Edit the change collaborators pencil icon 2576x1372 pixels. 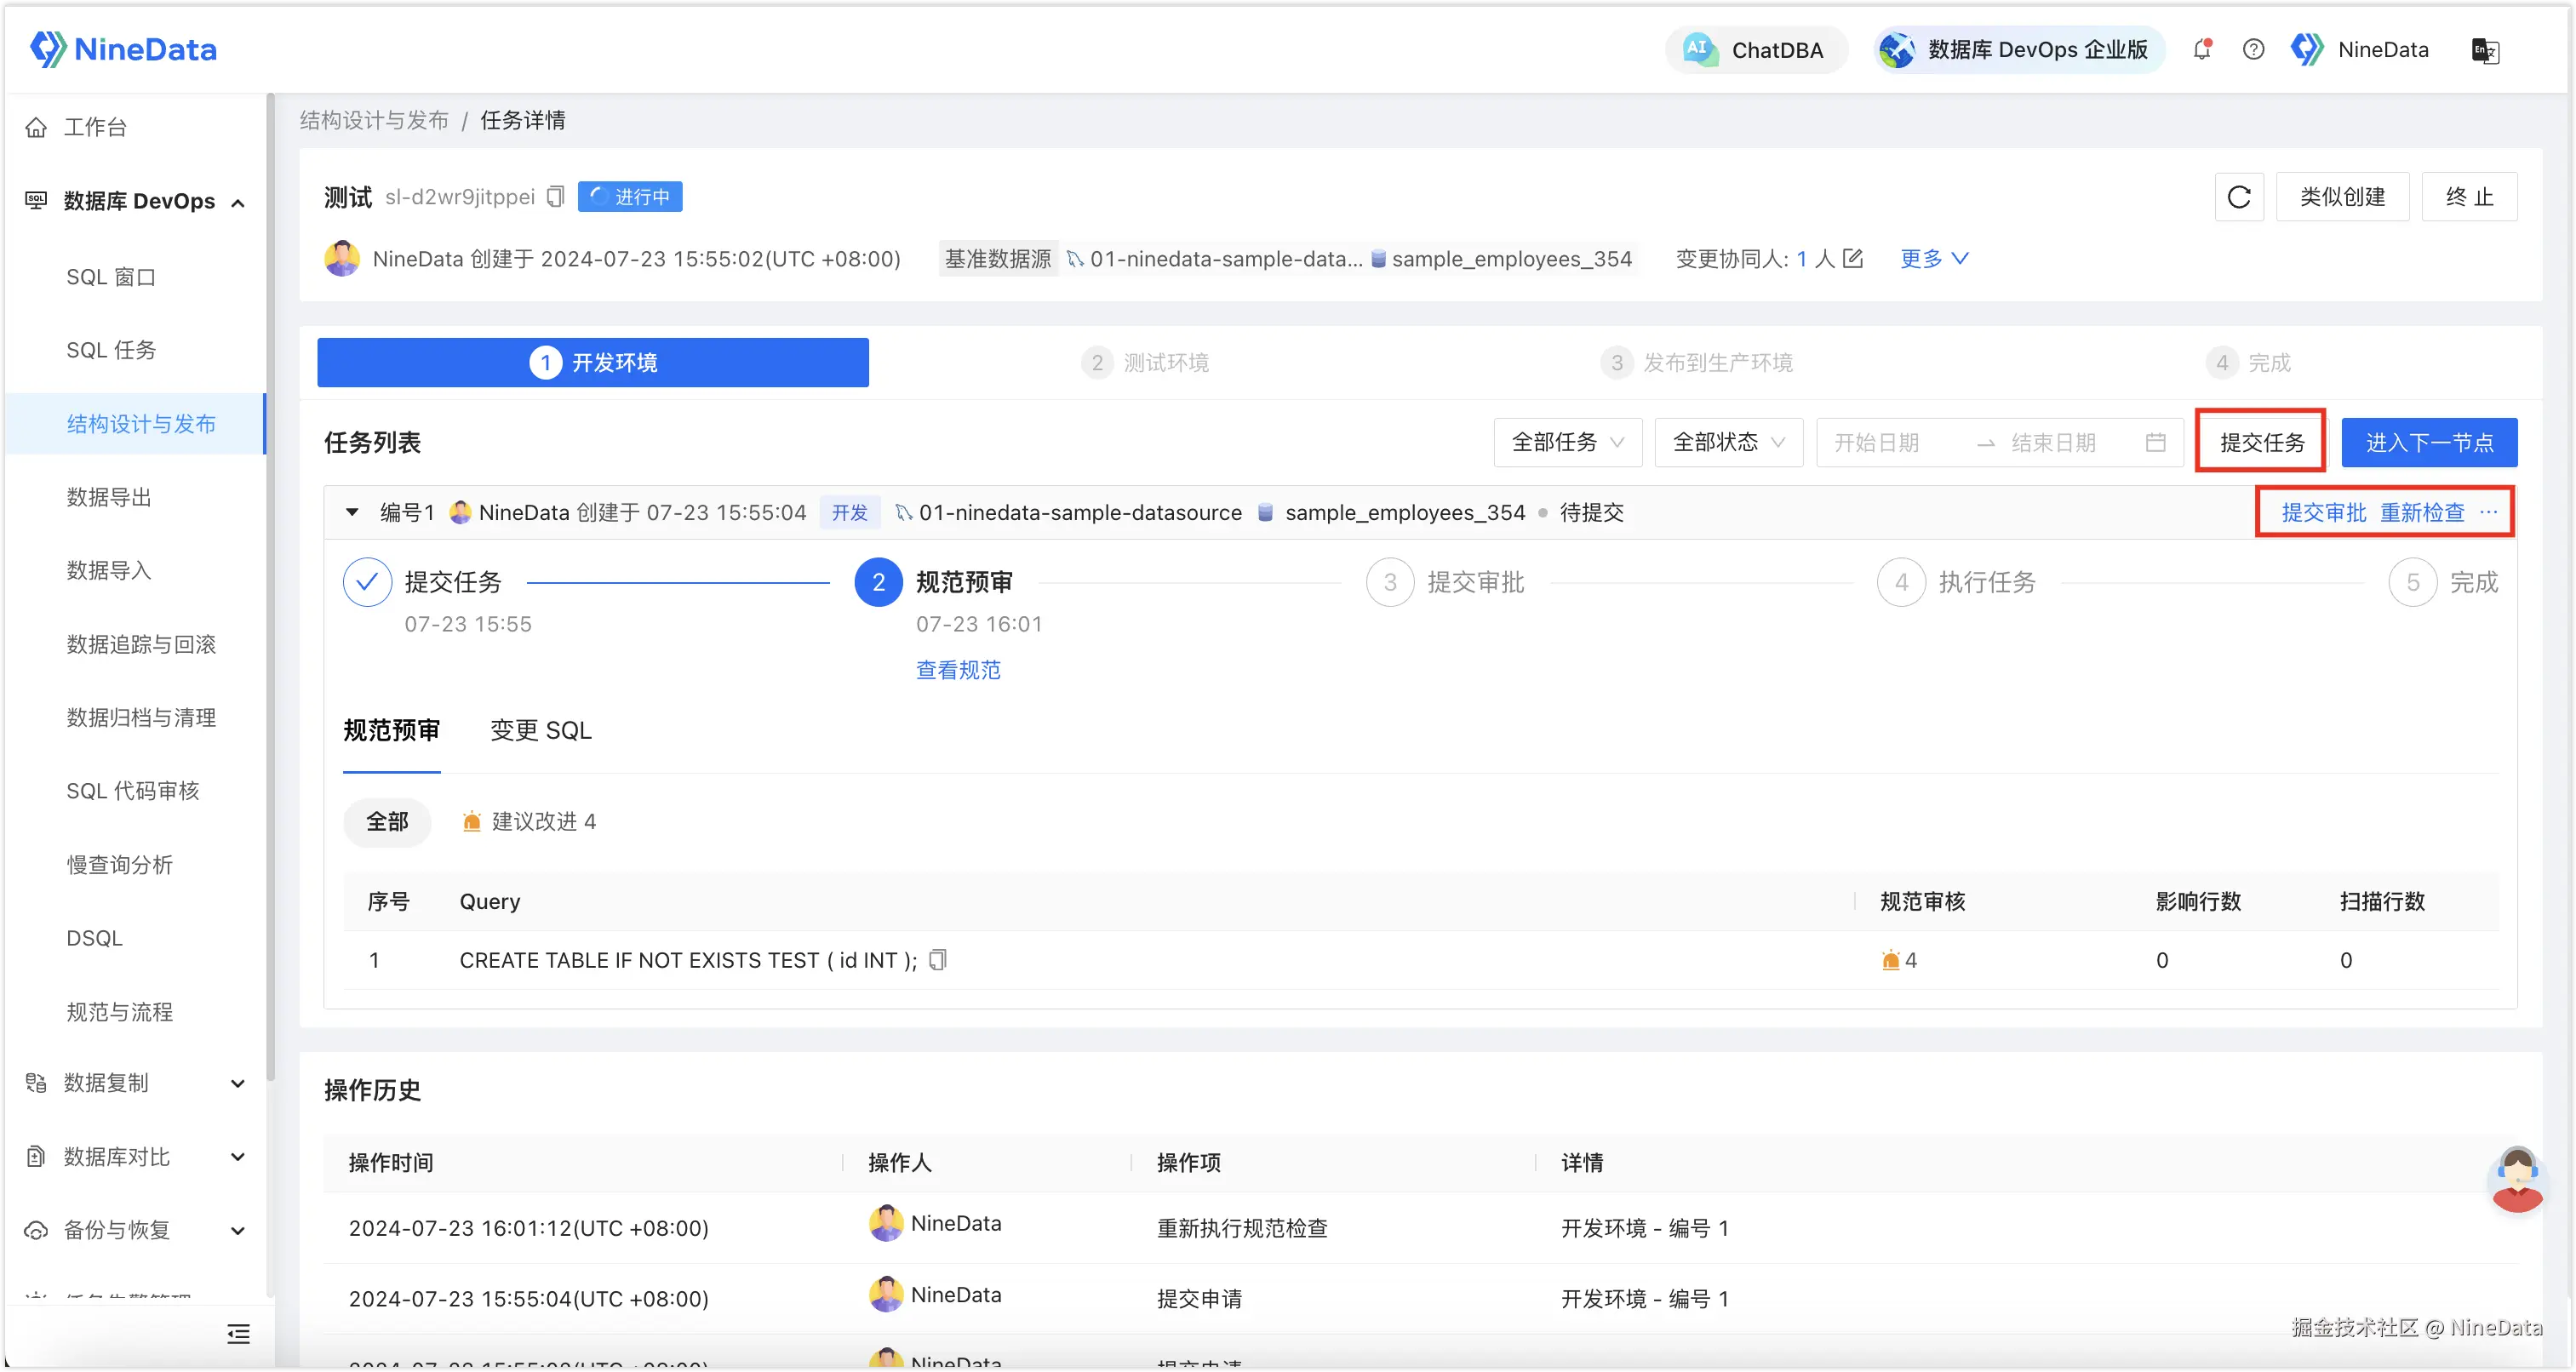(1853, 259)
